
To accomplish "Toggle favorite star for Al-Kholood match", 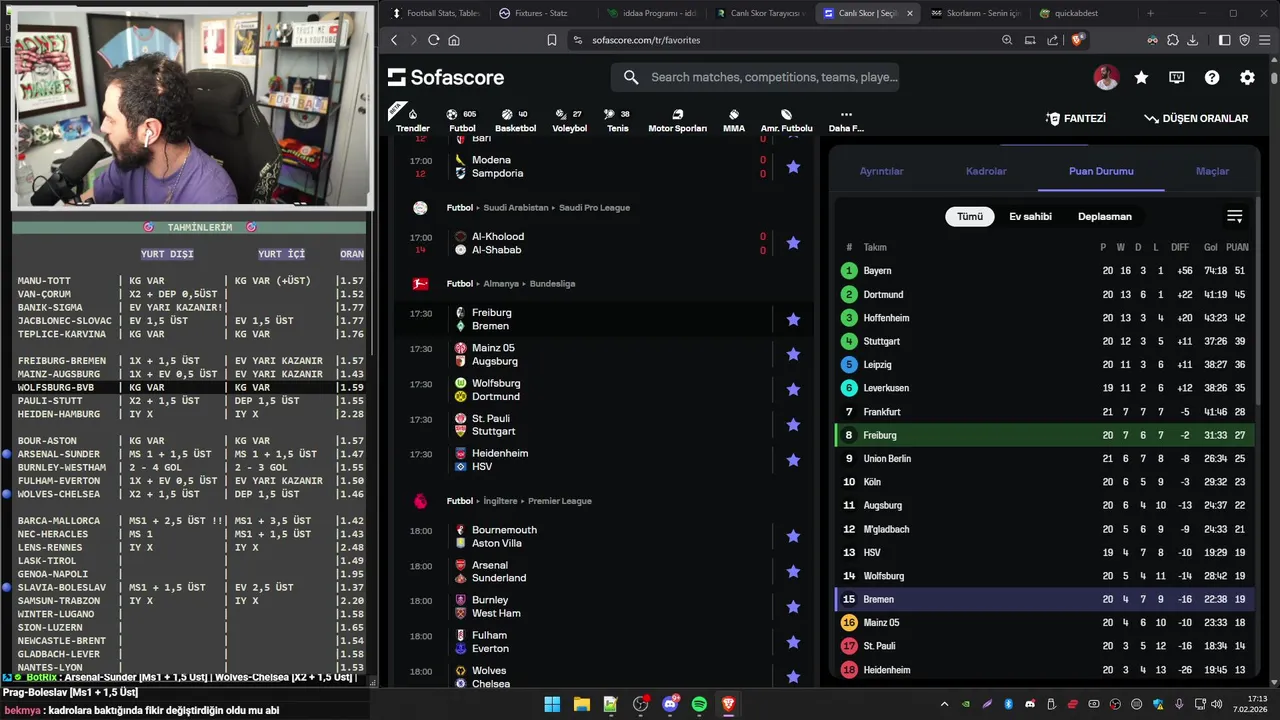I will (x=793, y=243).
